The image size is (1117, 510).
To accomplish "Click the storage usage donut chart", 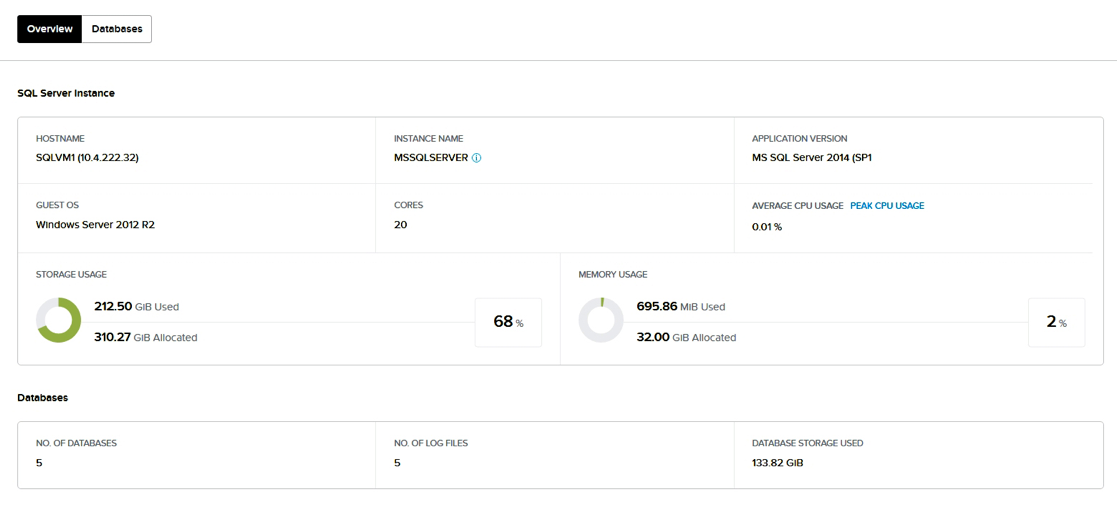I will click(x=58, y=320).
